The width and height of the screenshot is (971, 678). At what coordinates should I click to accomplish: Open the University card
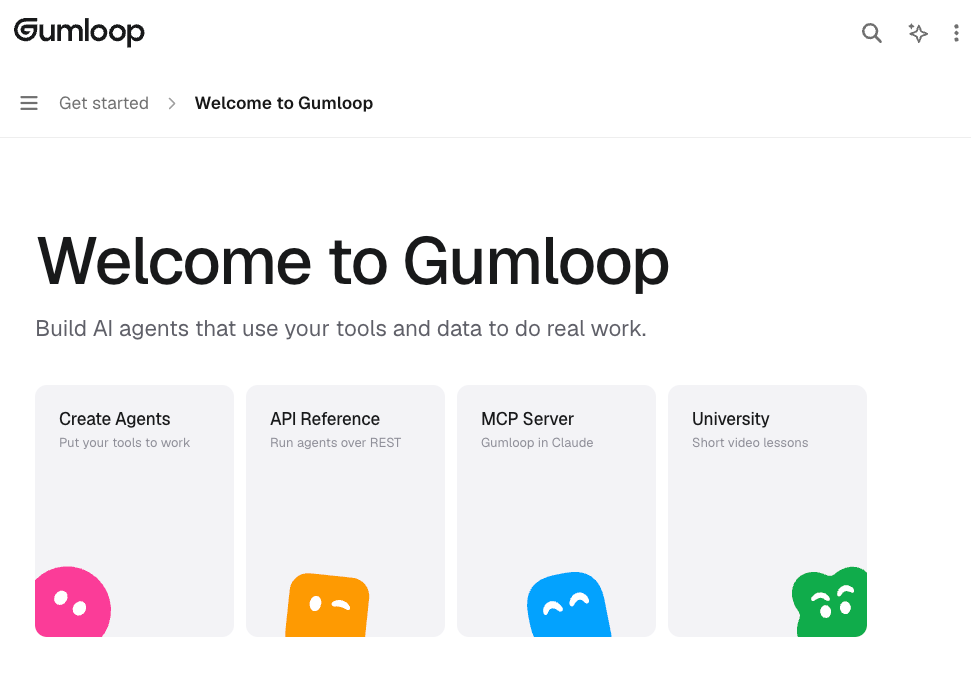[x=767, y=511]
